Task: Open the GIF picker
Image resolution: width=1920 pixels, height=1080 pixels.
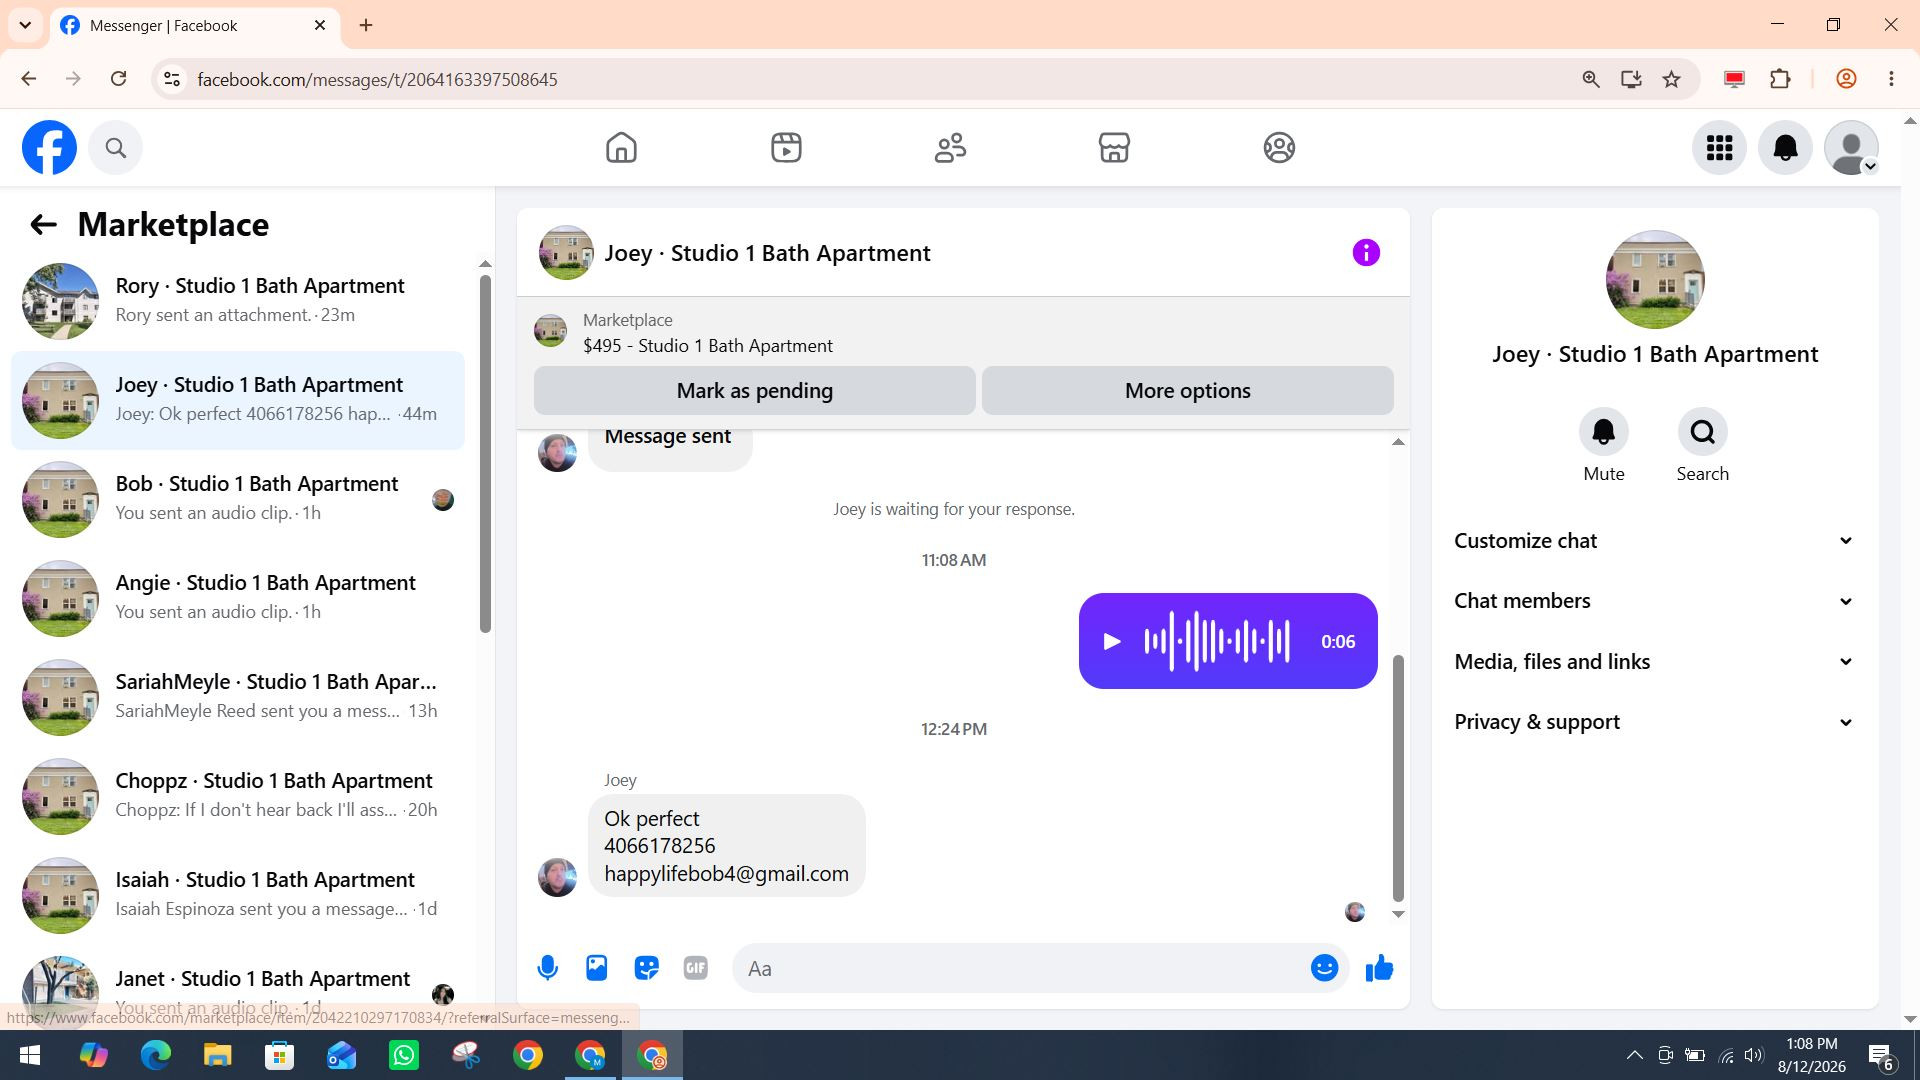Action: pyautogui.click(x=696, y=968)
